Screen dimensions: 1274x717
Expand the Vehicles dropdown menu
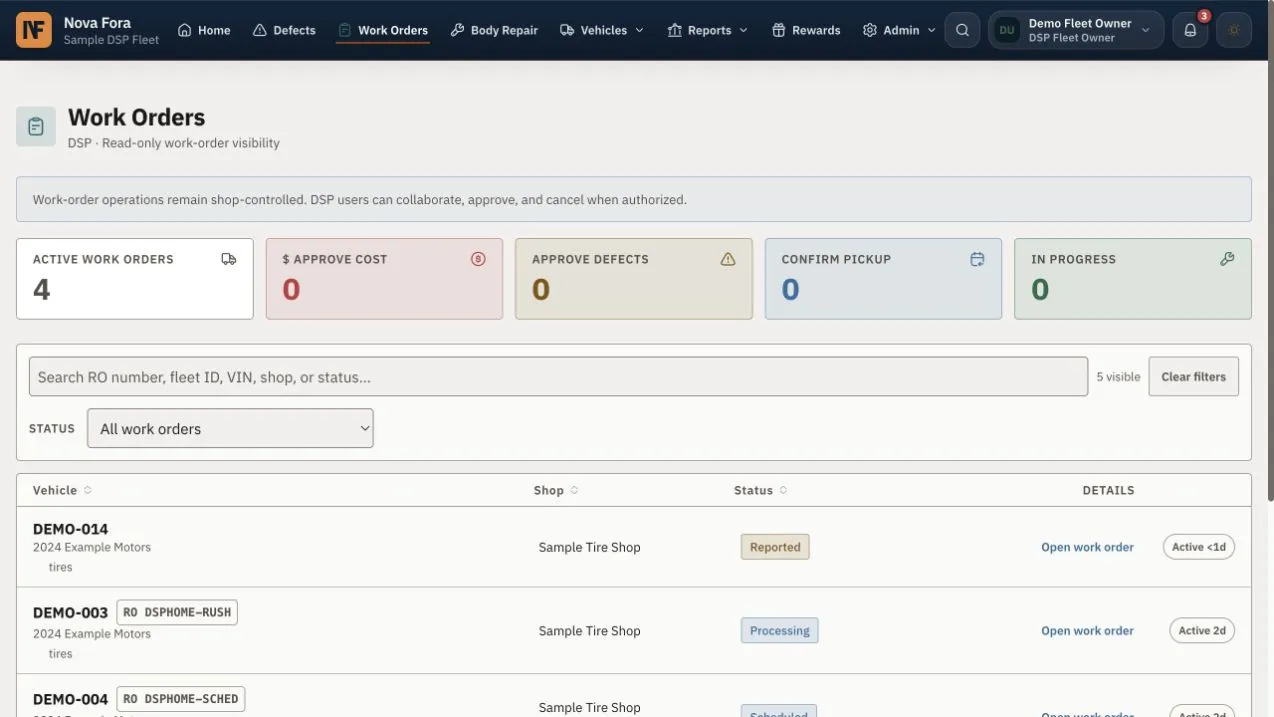pos(602,30)
